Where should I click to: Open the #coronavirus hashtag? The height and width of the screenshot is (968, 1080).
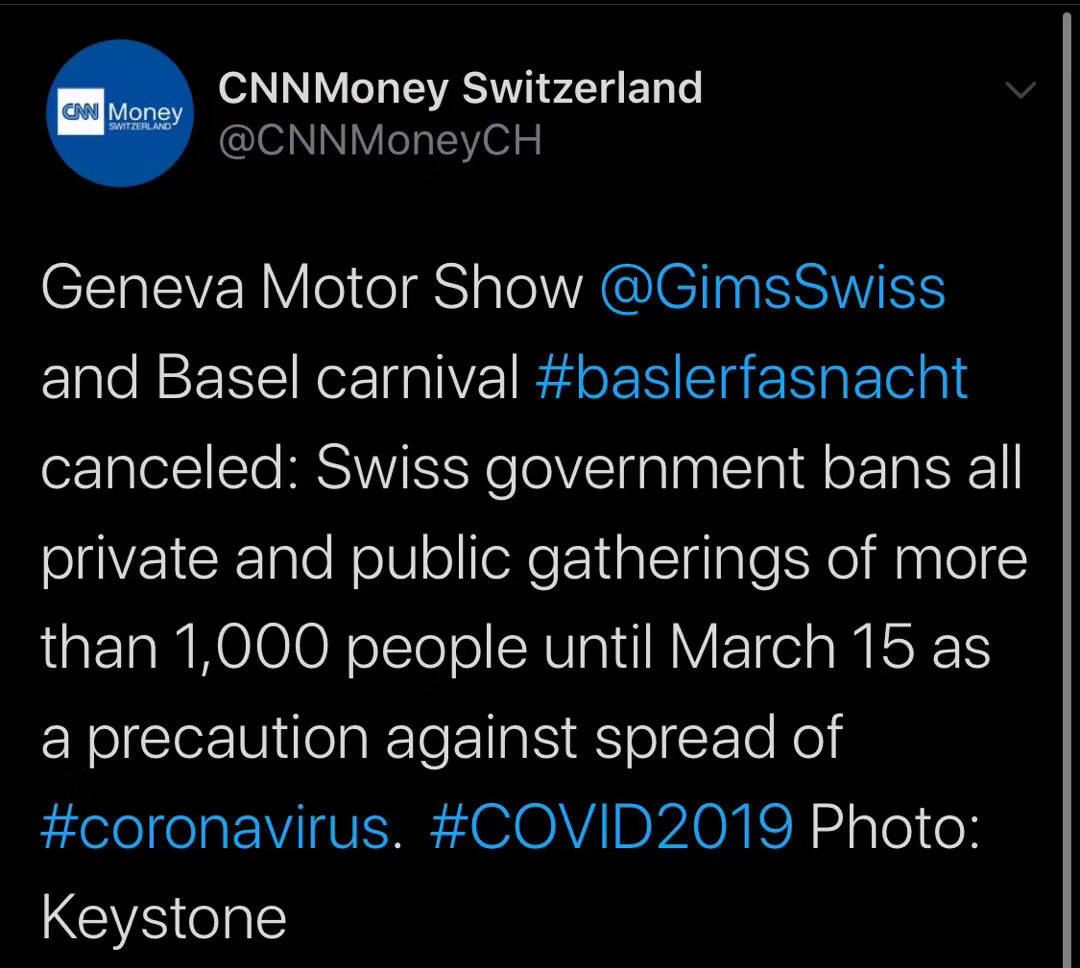(214, 827)
